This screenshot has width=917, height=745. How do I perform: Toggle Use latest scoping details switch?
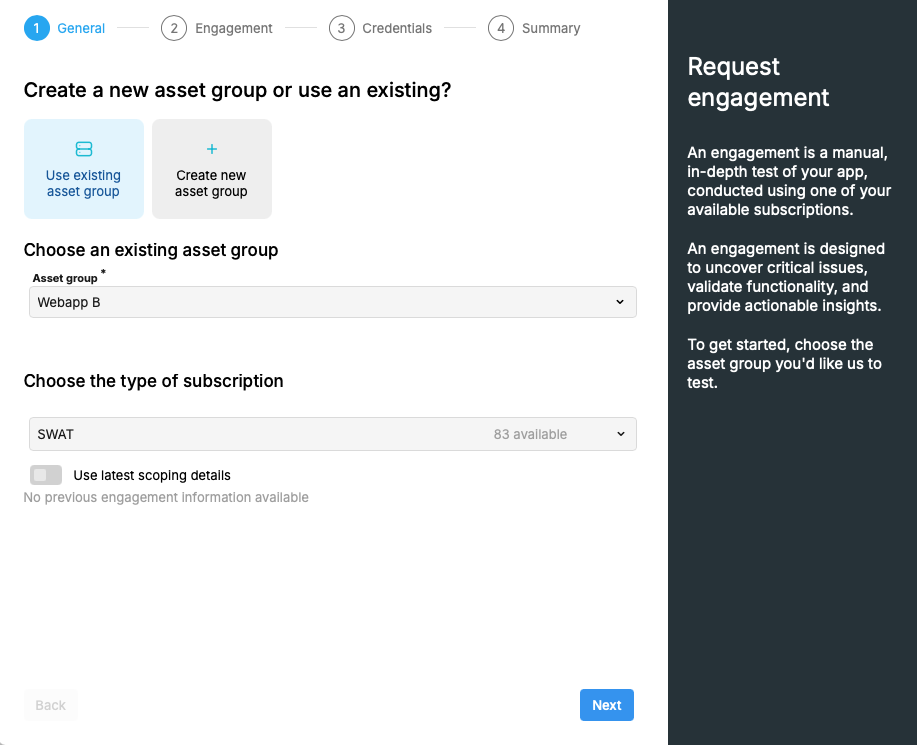(x=46, y=475)
